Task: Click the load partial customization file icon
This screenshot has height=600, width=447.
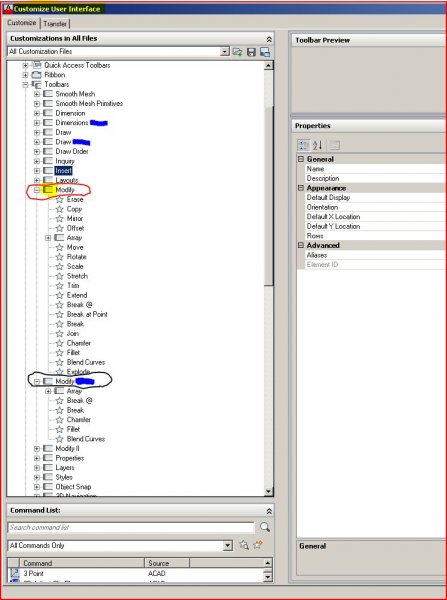Action: 237,52
